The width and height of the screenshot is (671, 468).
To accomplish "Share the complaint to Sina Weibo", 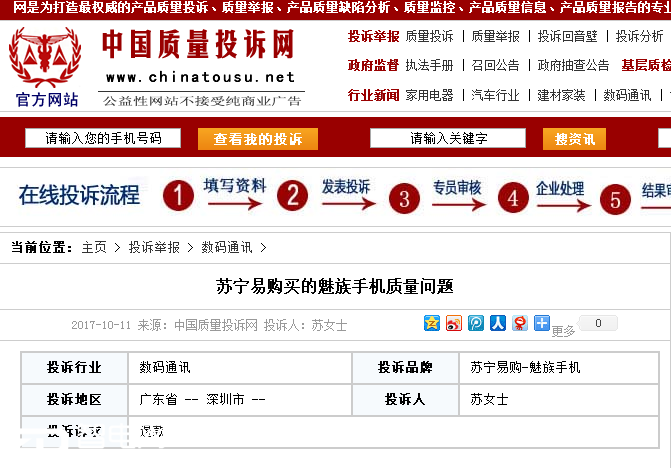I will [x=454, y=323].
